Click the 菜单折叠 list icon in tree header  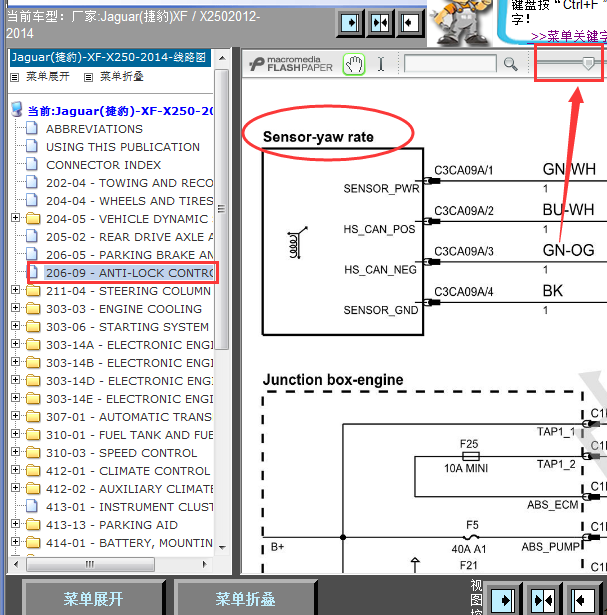point(89,77)
